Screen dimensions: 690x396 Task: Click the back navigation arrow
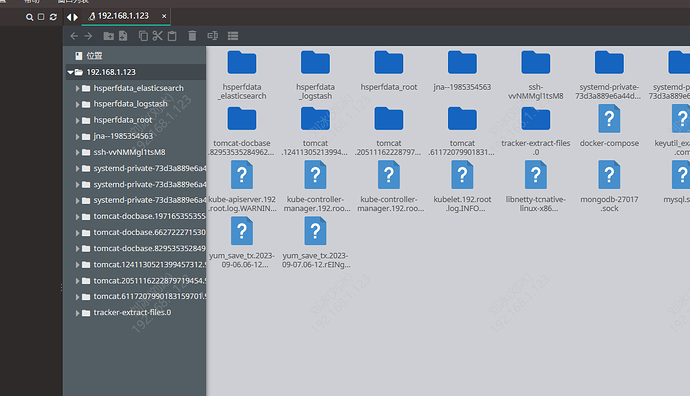[x=74, y=36]
